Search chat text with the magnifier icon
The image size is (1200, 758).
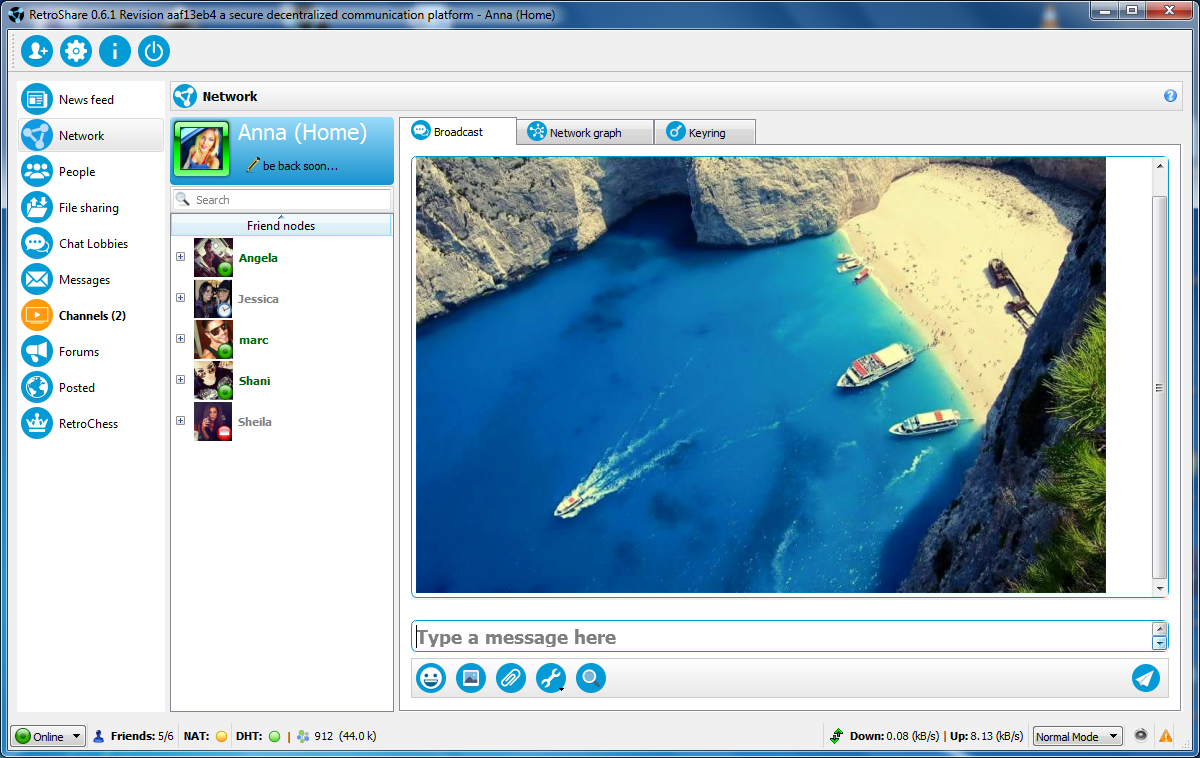pyautogui.click(x=590, y=678)
